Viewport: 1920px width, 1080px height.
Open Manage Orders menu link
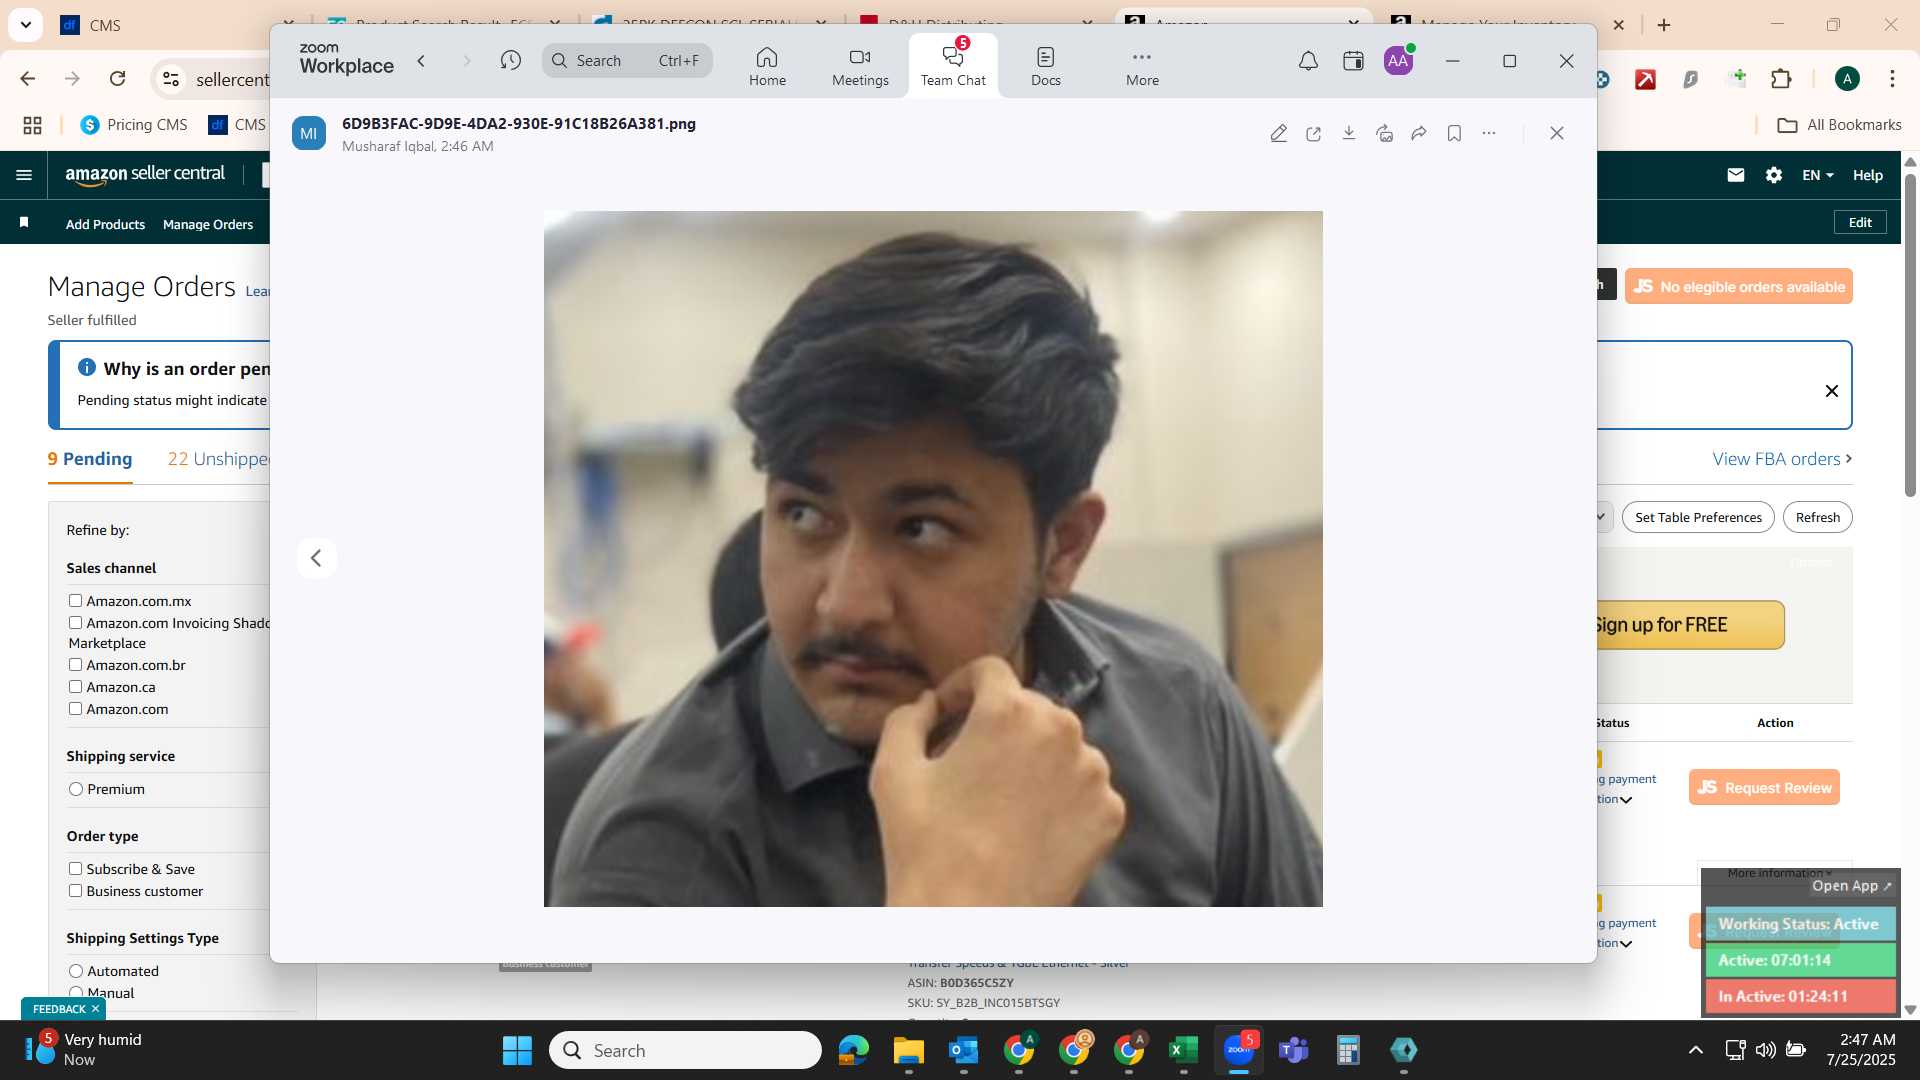(208, 224)
